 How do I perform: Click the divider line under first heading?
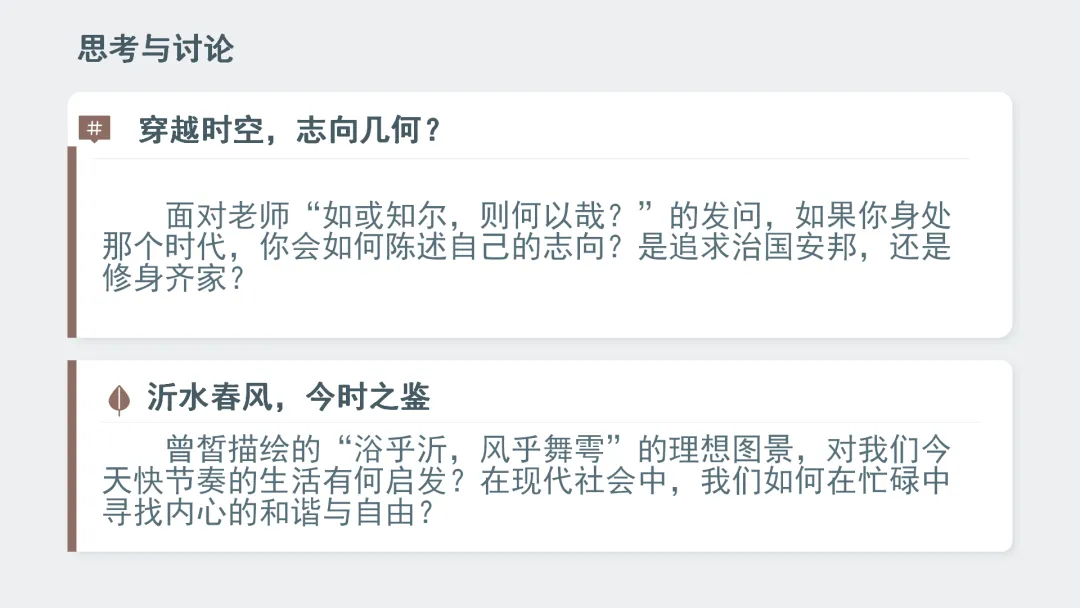(530, 159)
